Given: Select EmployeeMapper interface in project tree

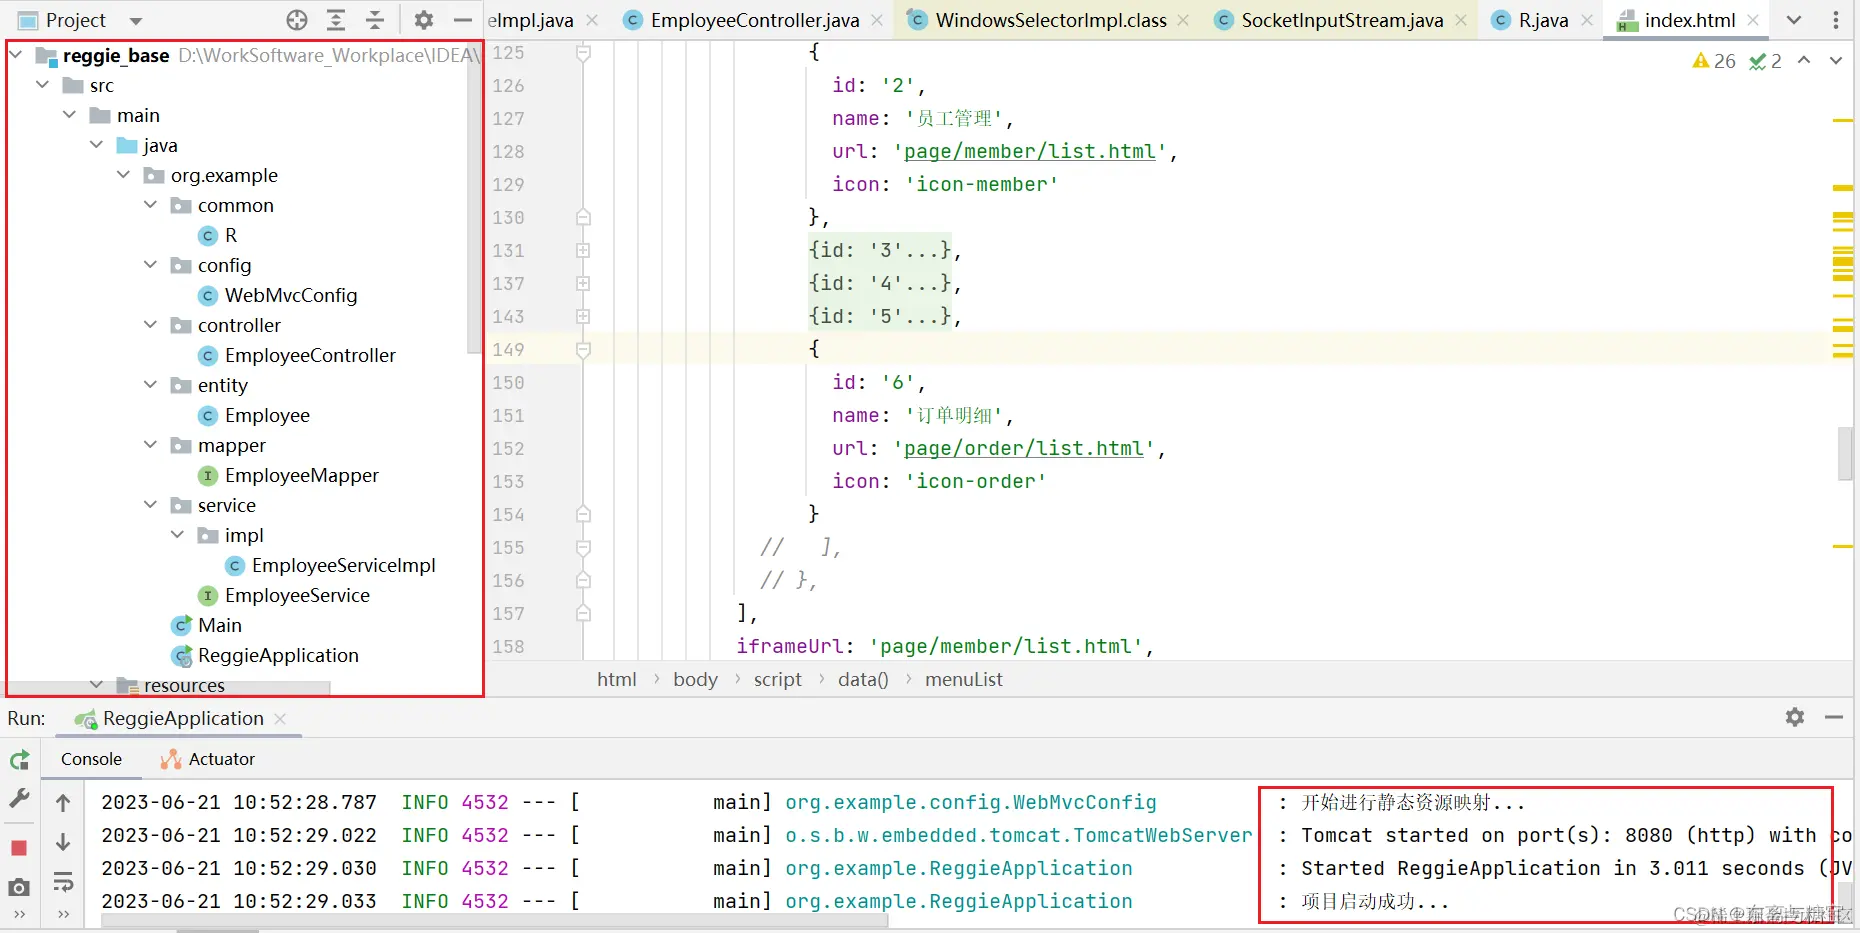Looking at the screenshot, I should (302, 475).
